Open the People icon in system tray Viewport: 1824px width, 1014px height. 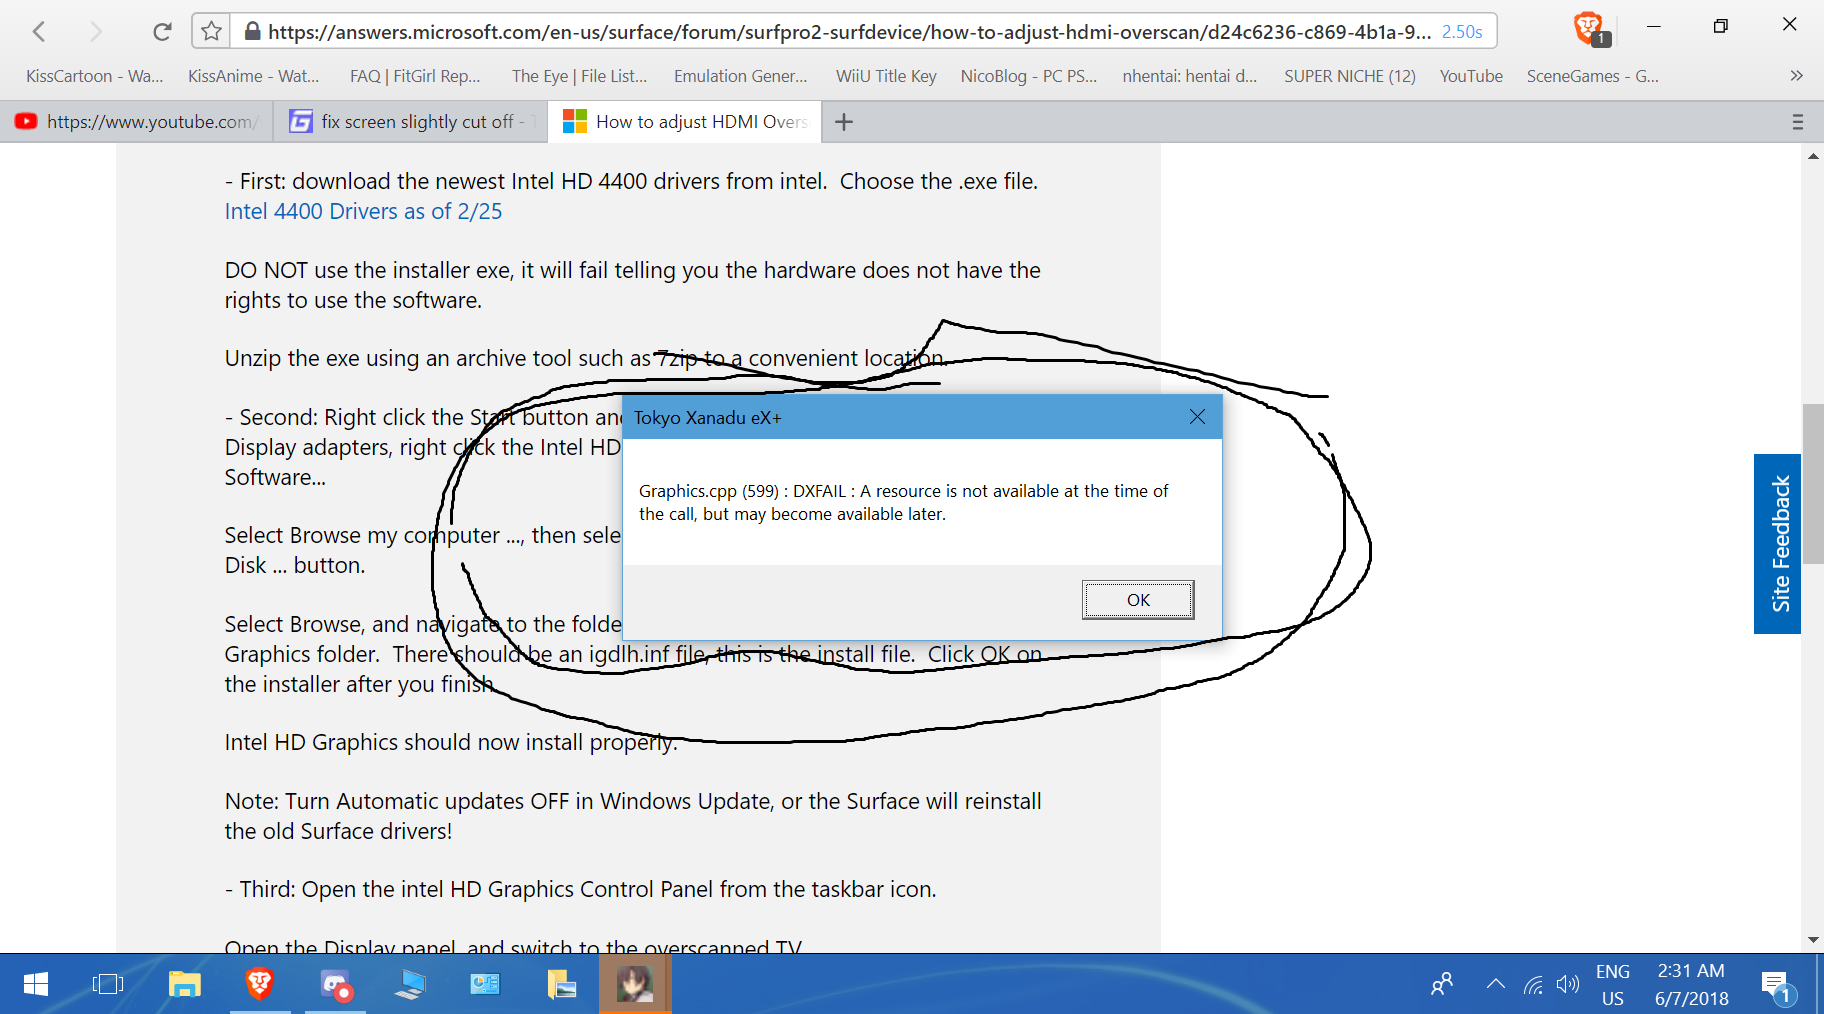(1442, 985)
